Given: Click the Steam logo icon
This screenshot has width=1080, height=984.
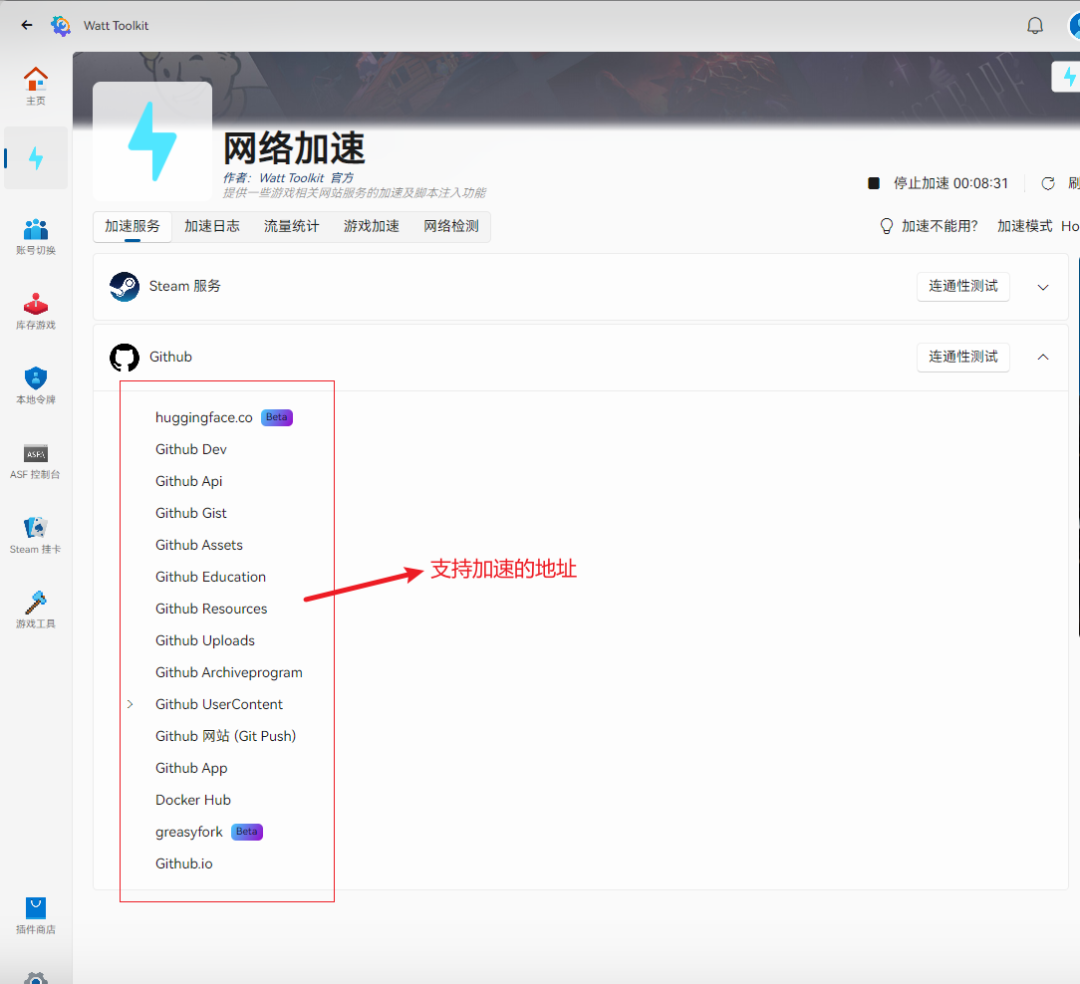Looking at the screenshot, I should pyautogui.click(x=125, y=286).
